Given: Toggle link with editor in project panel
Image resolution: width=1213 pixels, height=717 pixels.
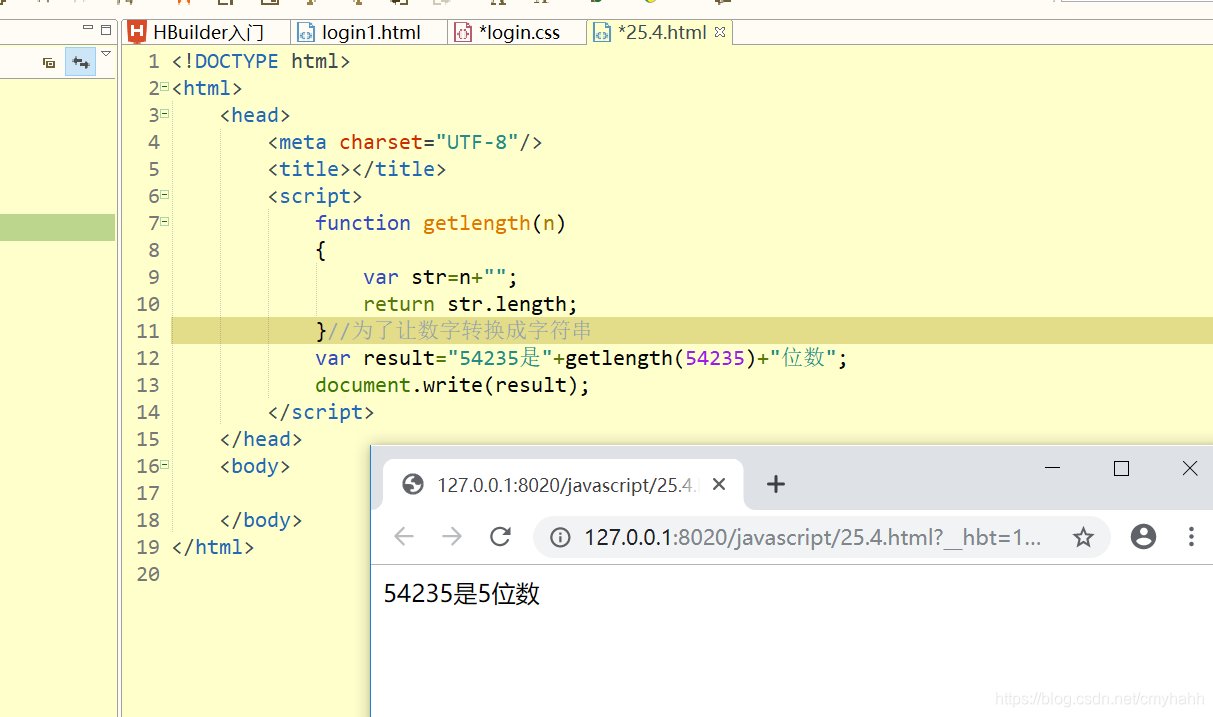Looking at the screenshot, I should (x=80, y=63).
